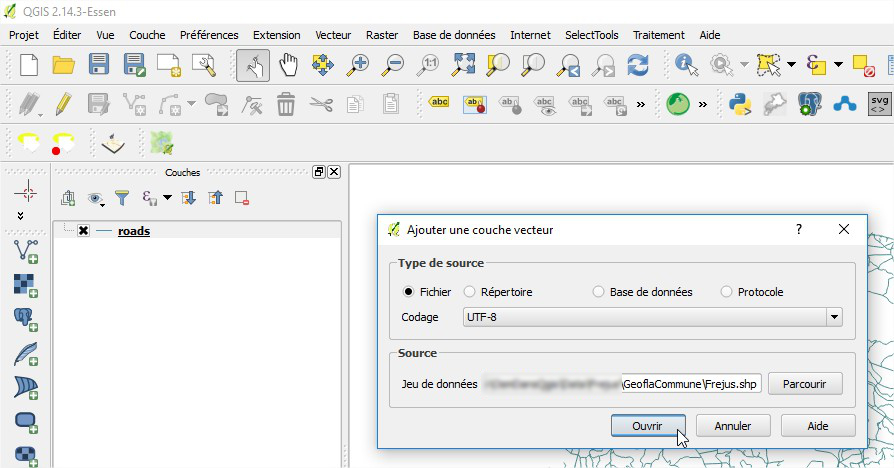The width and height of the screenshot is (894, 468).
Task: Float the Couches panel with undock icon
Action: tap(319, 172)
